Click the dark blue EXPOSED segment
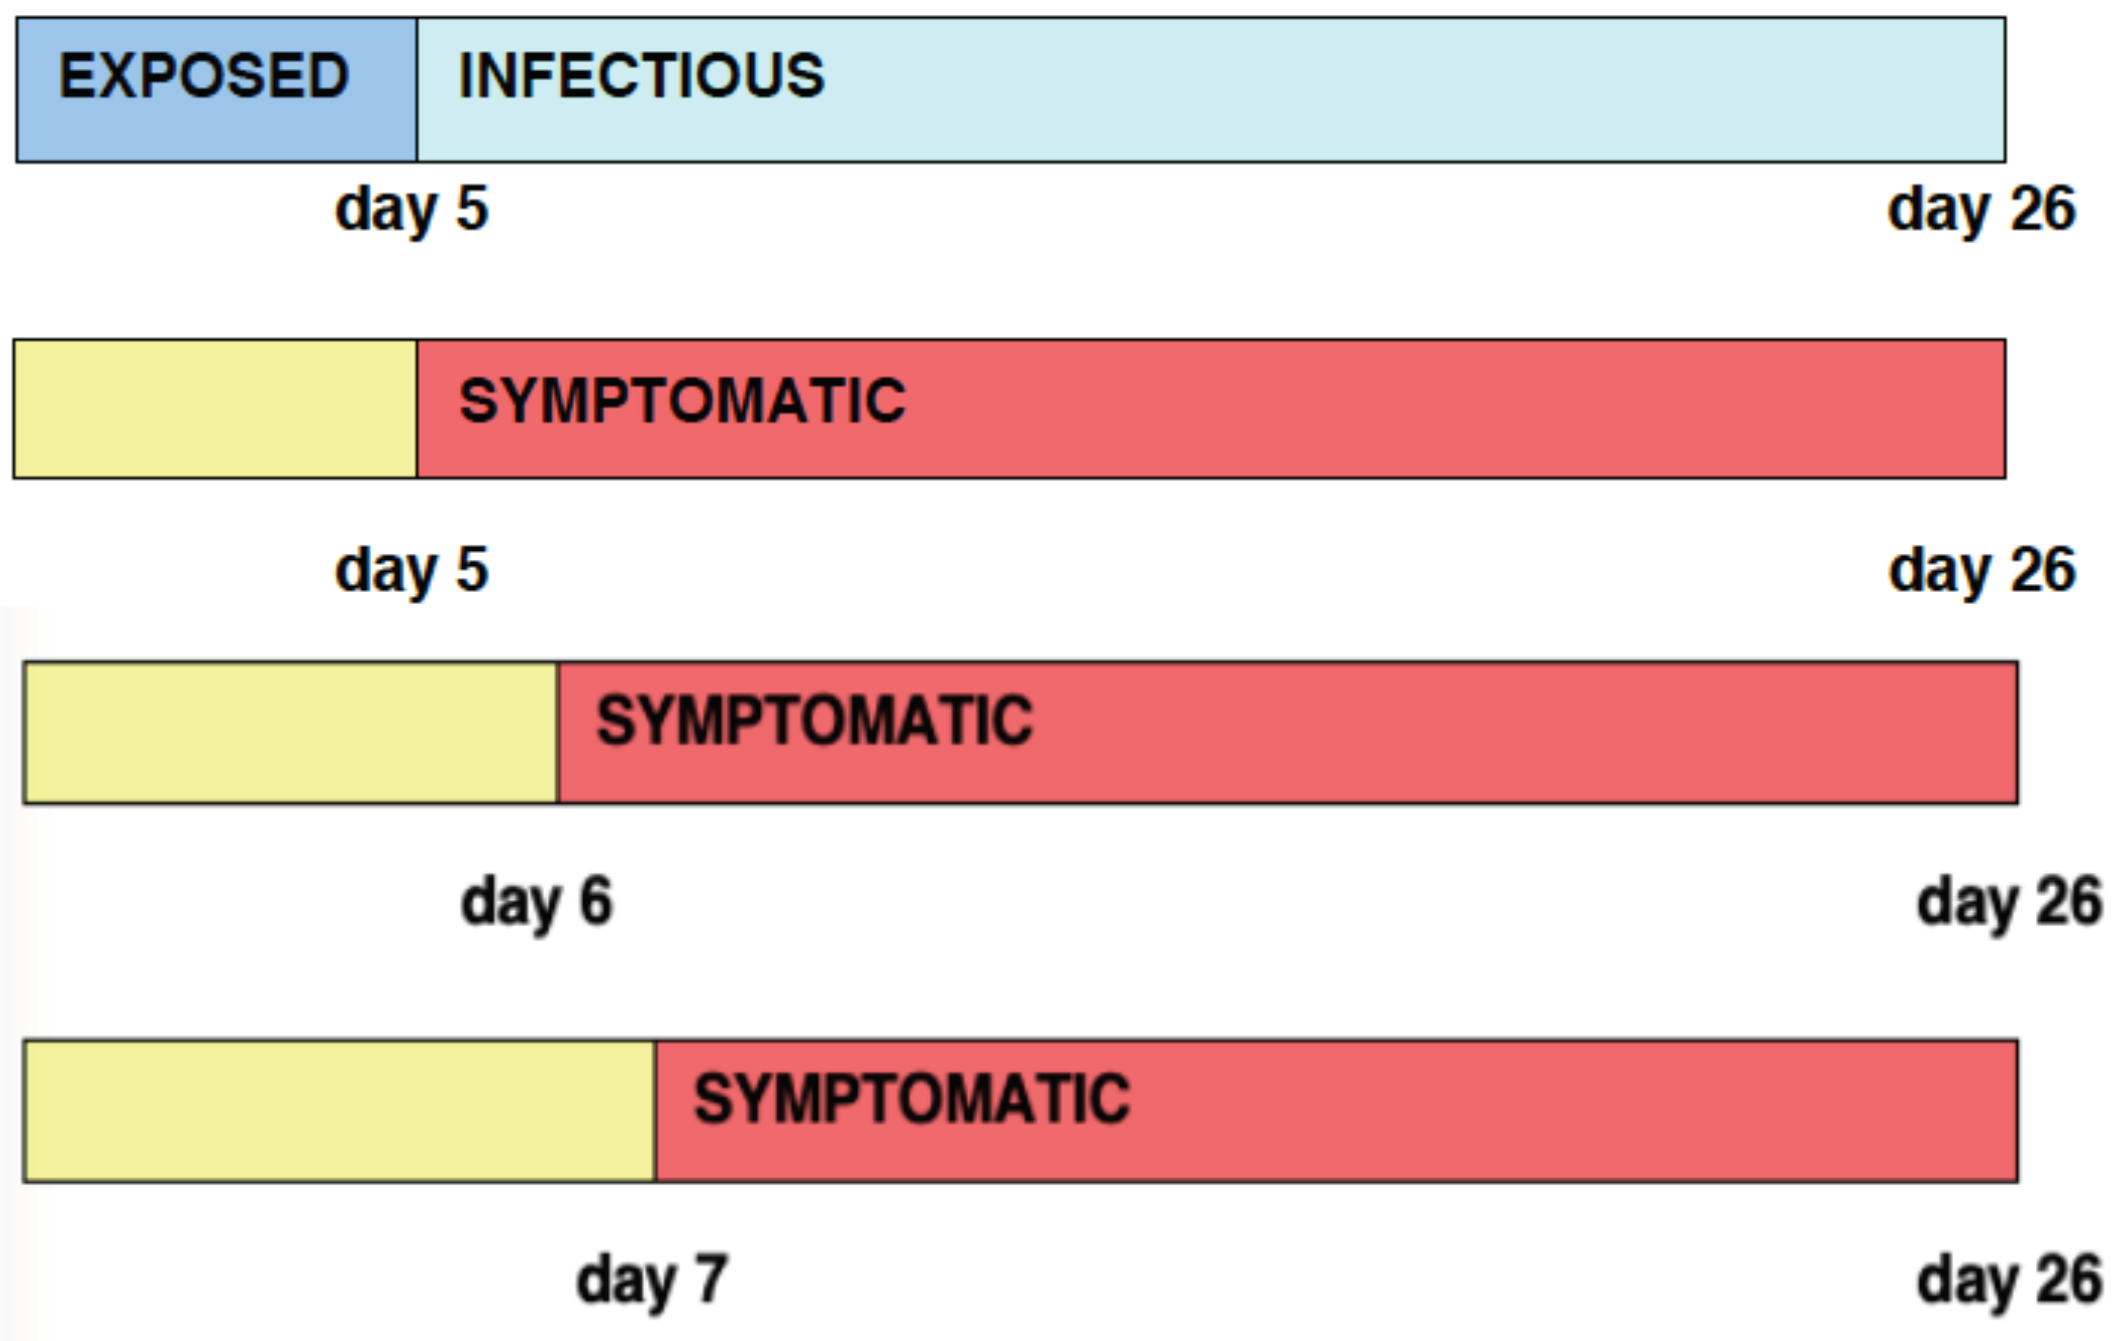Screen dimensions: 2123x1341 216,90
